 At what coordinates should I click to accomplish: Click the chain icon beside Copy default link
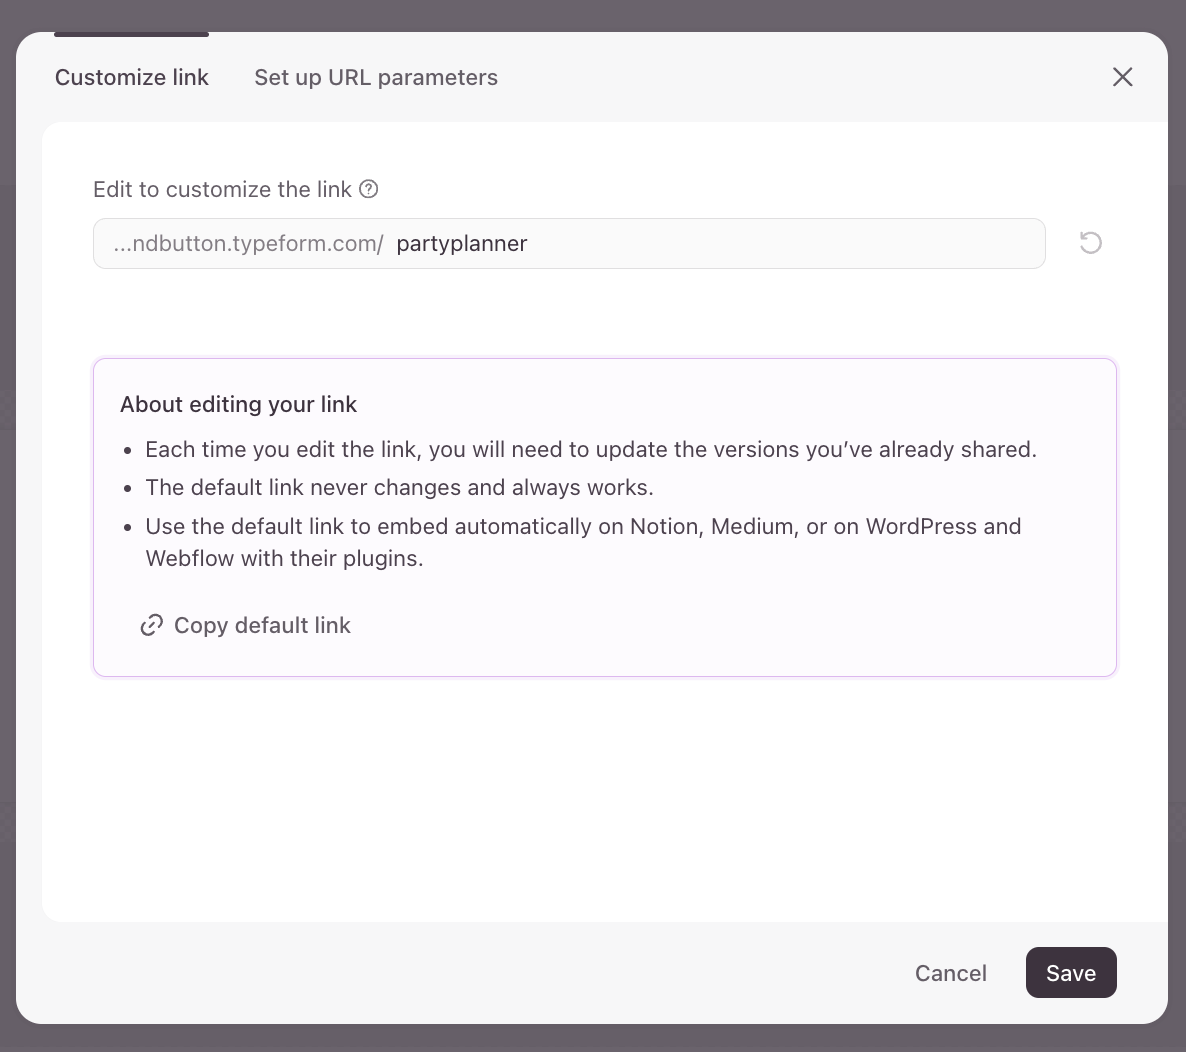[152, 625]
